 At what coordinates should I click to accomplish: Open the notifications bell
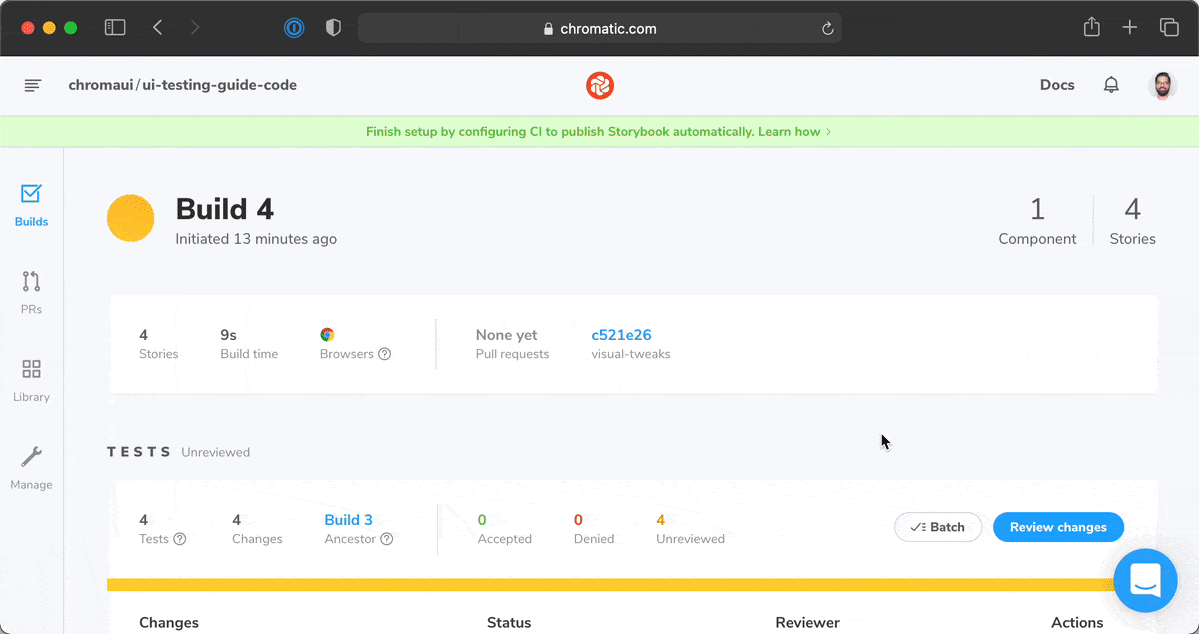pos(1111,85)
